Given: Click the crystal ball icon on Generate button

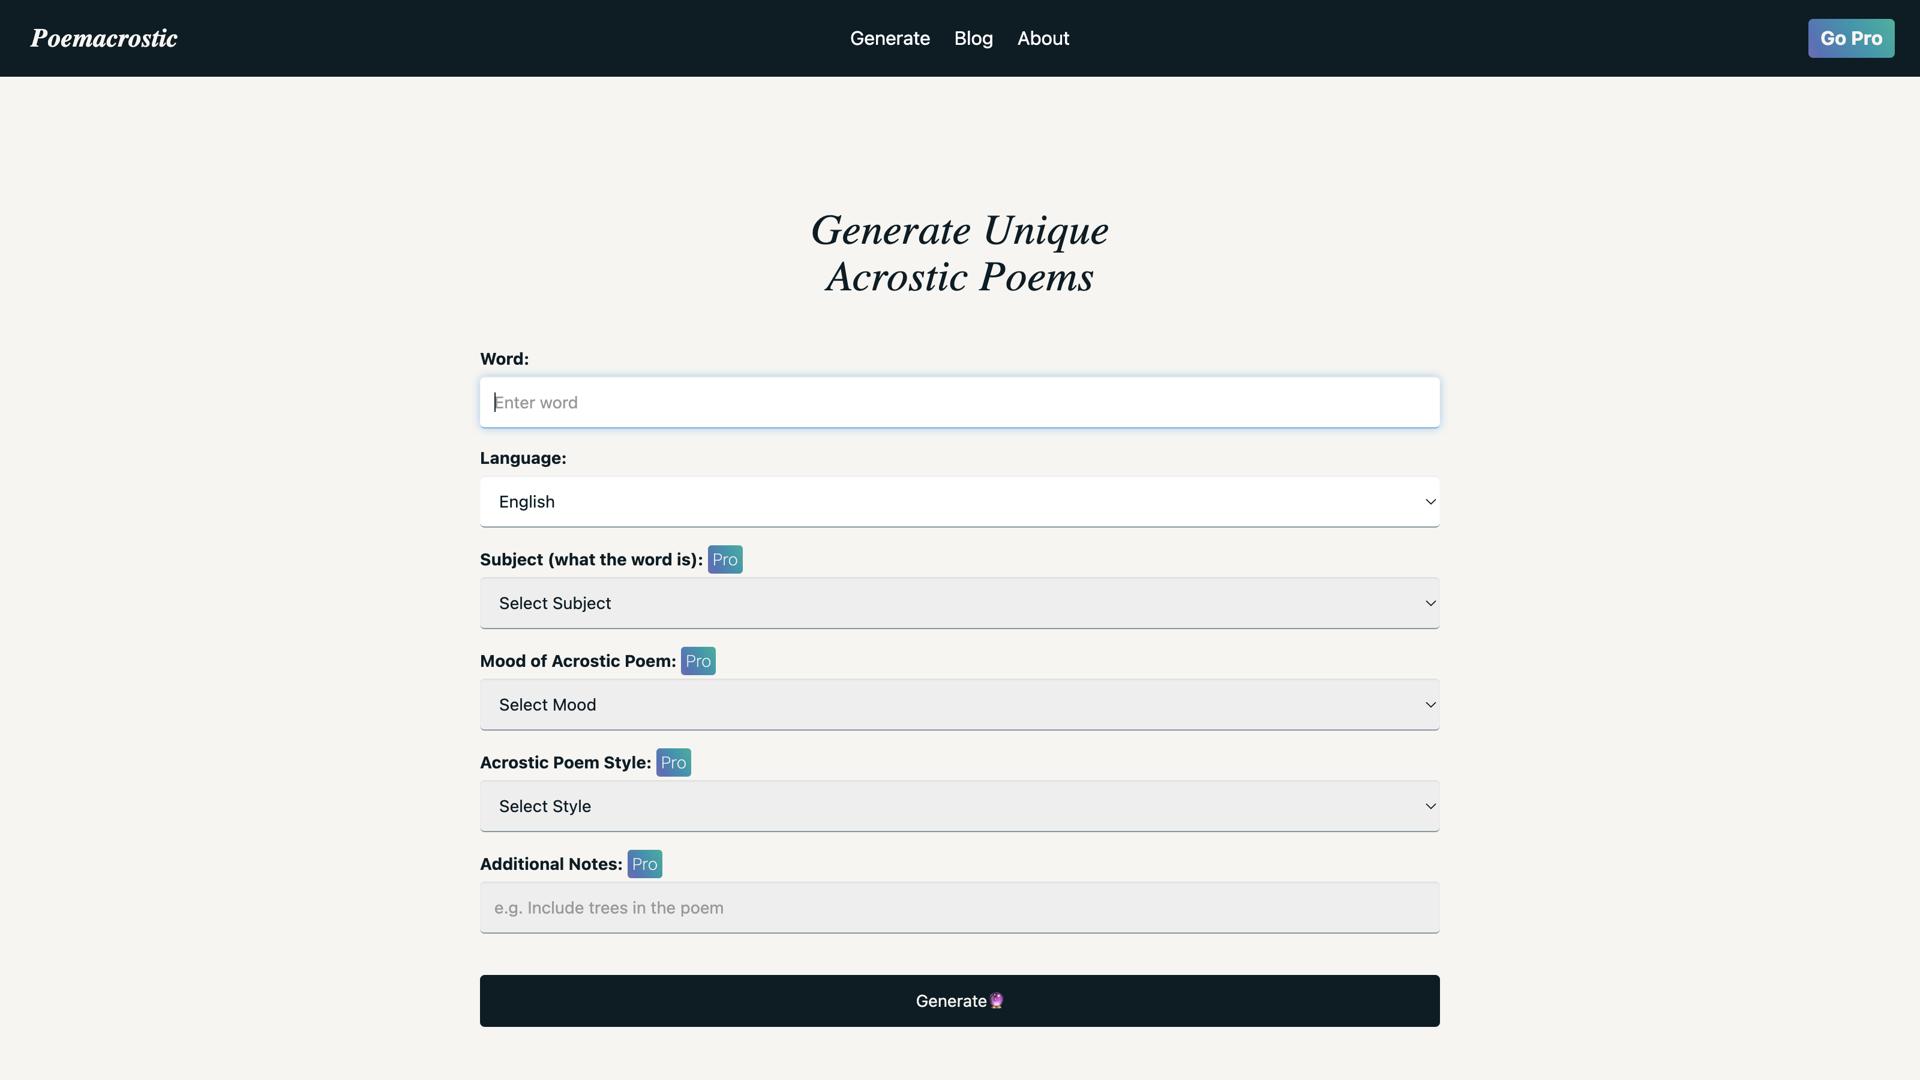Looking at the screenshot, I should click(x=996, y=1001).
